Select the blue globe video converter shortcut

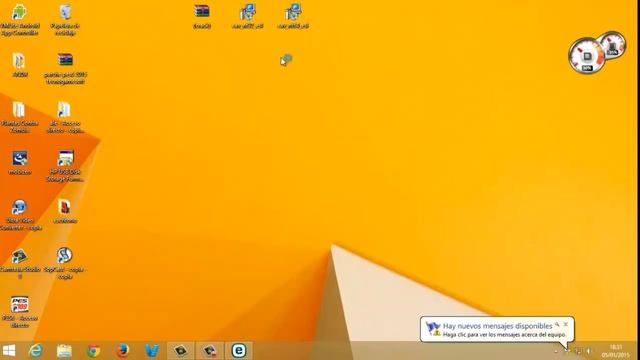(19, 214)
